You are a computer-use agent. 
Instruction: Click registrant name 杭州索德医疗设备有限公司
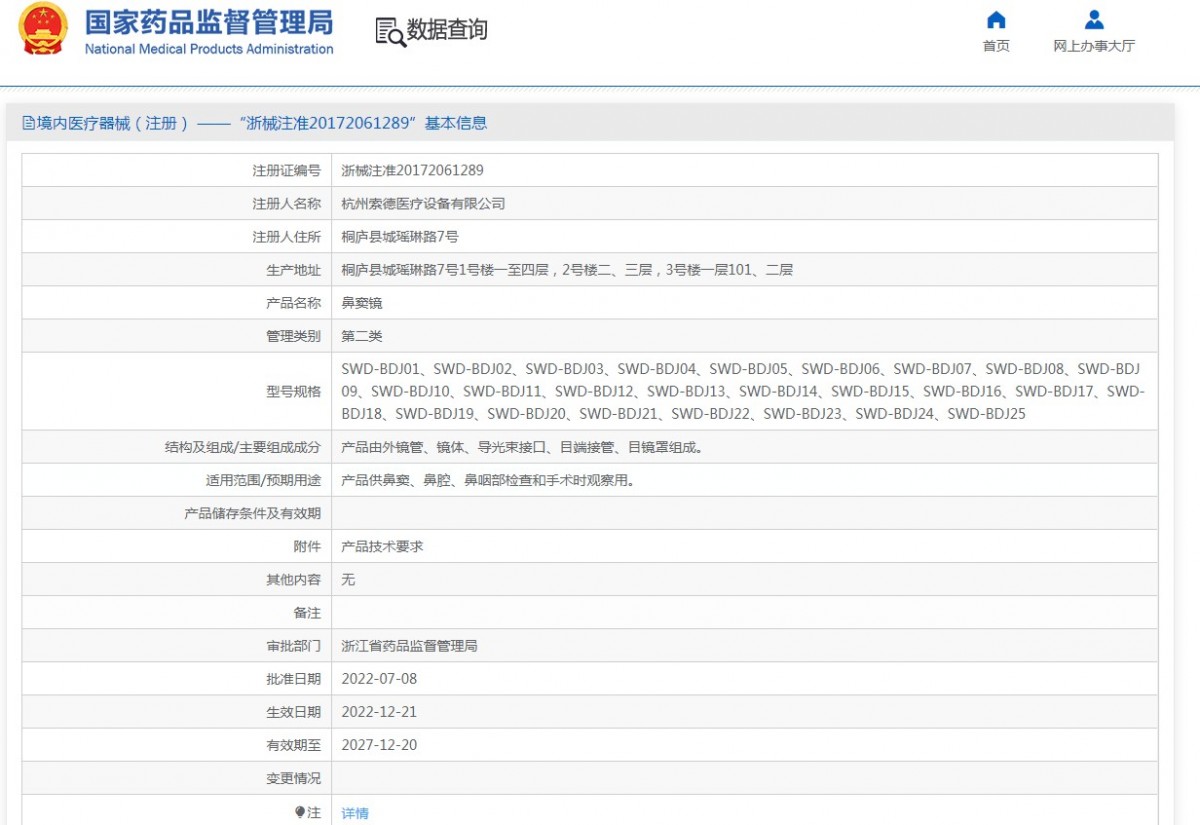423,204
